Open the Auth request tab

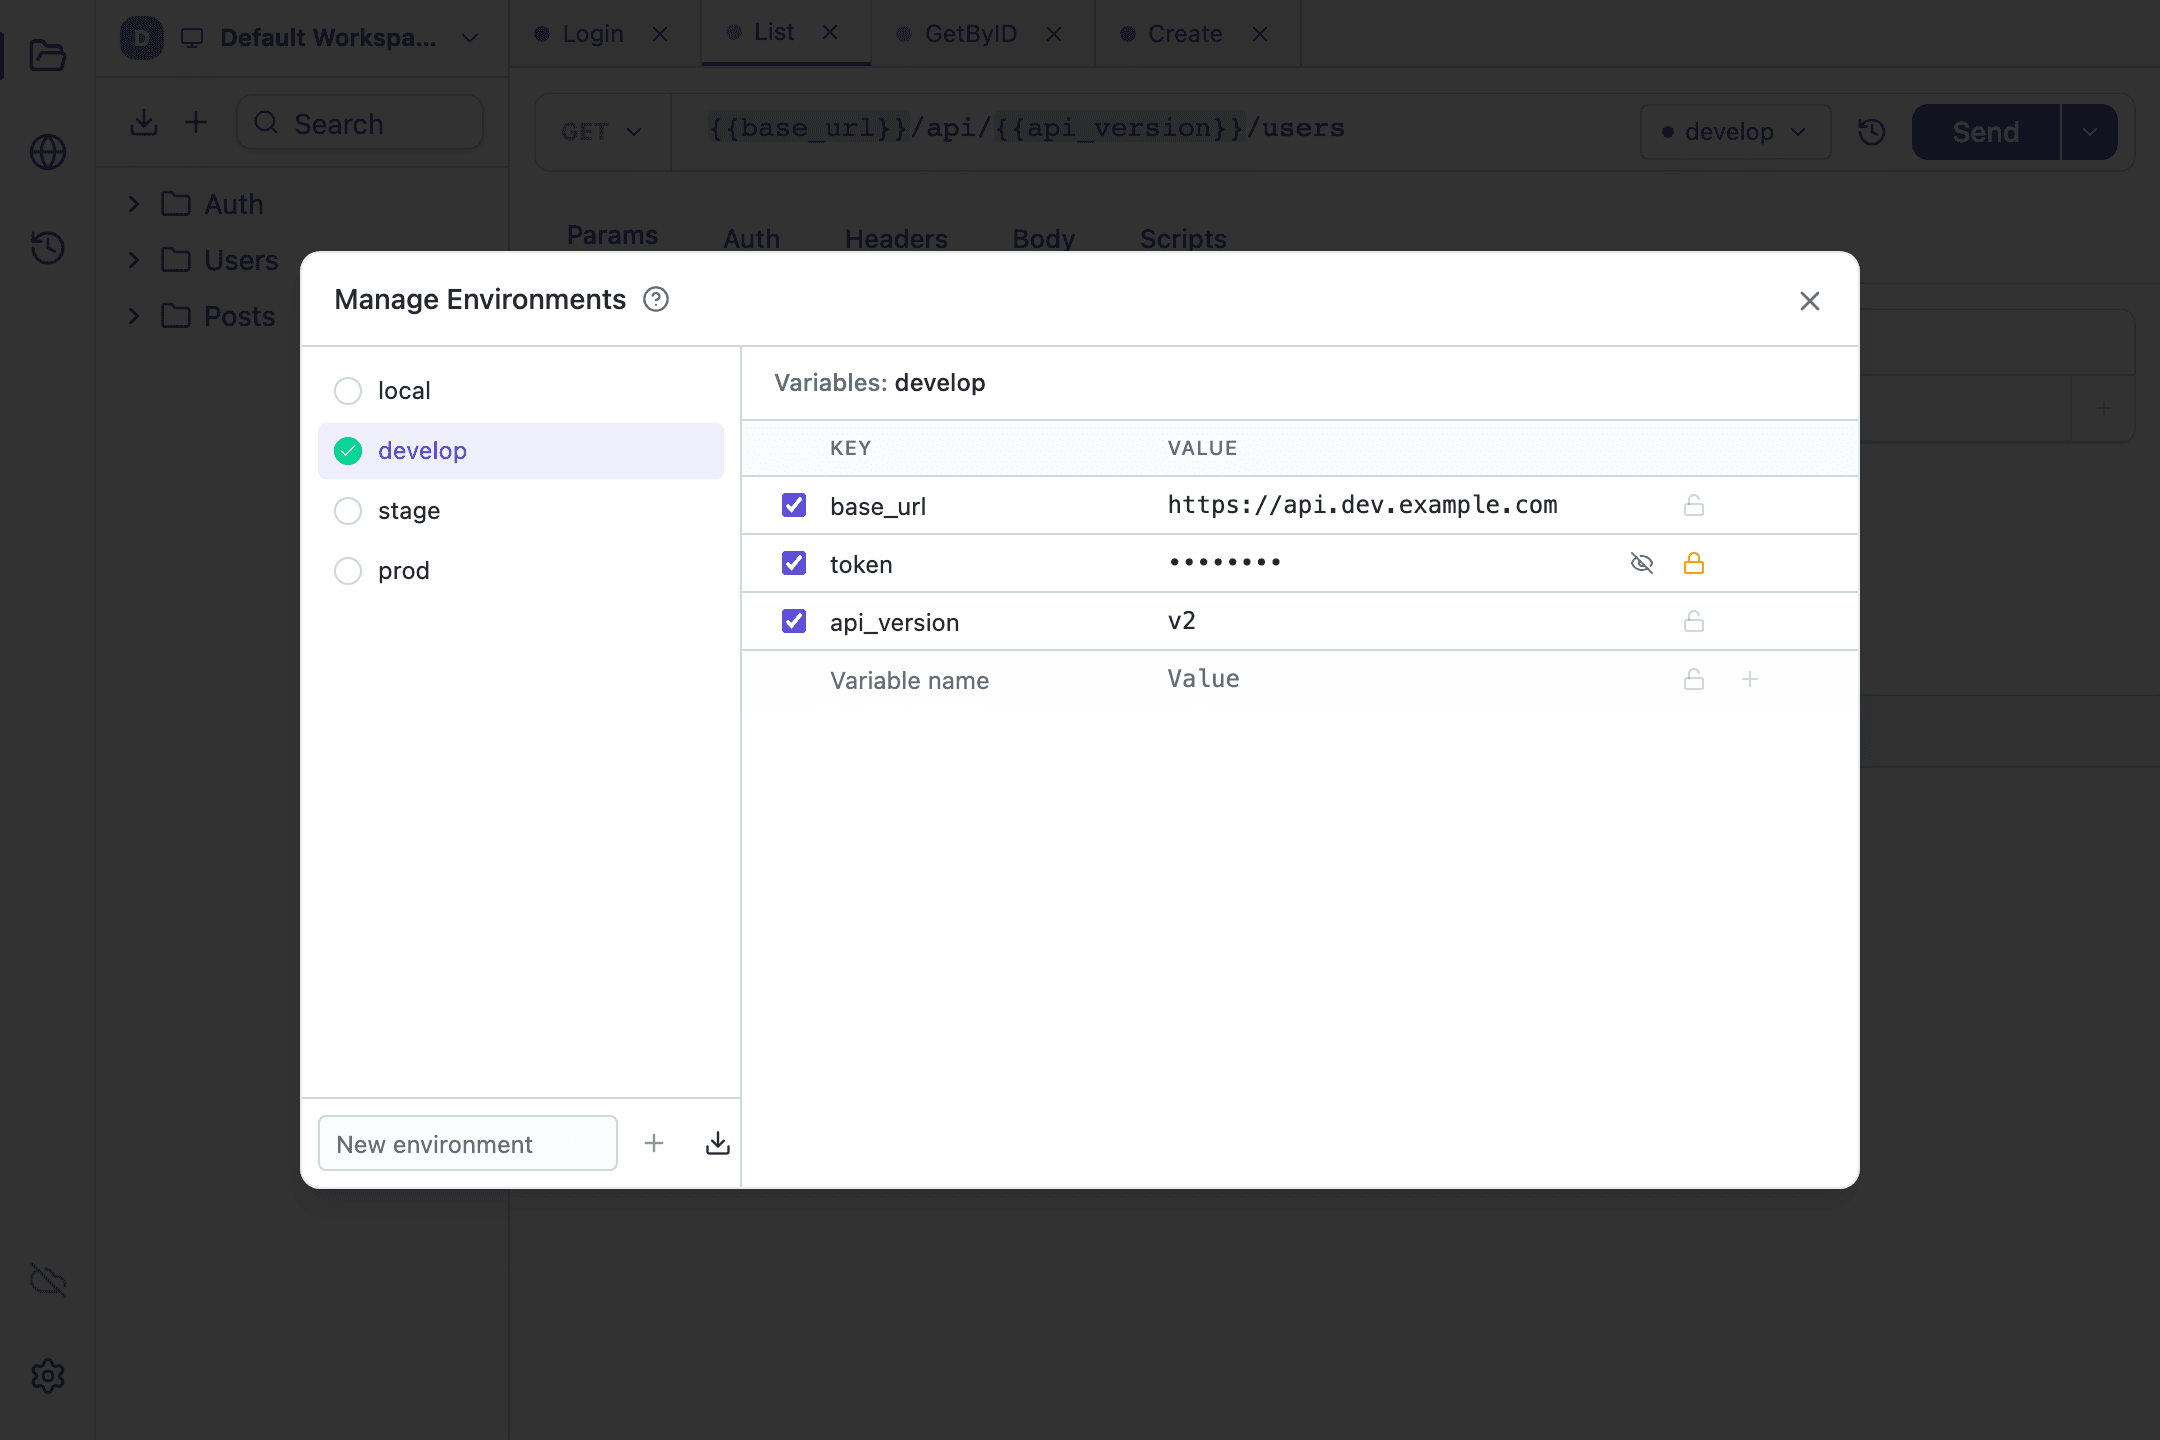tap(751, 239)
